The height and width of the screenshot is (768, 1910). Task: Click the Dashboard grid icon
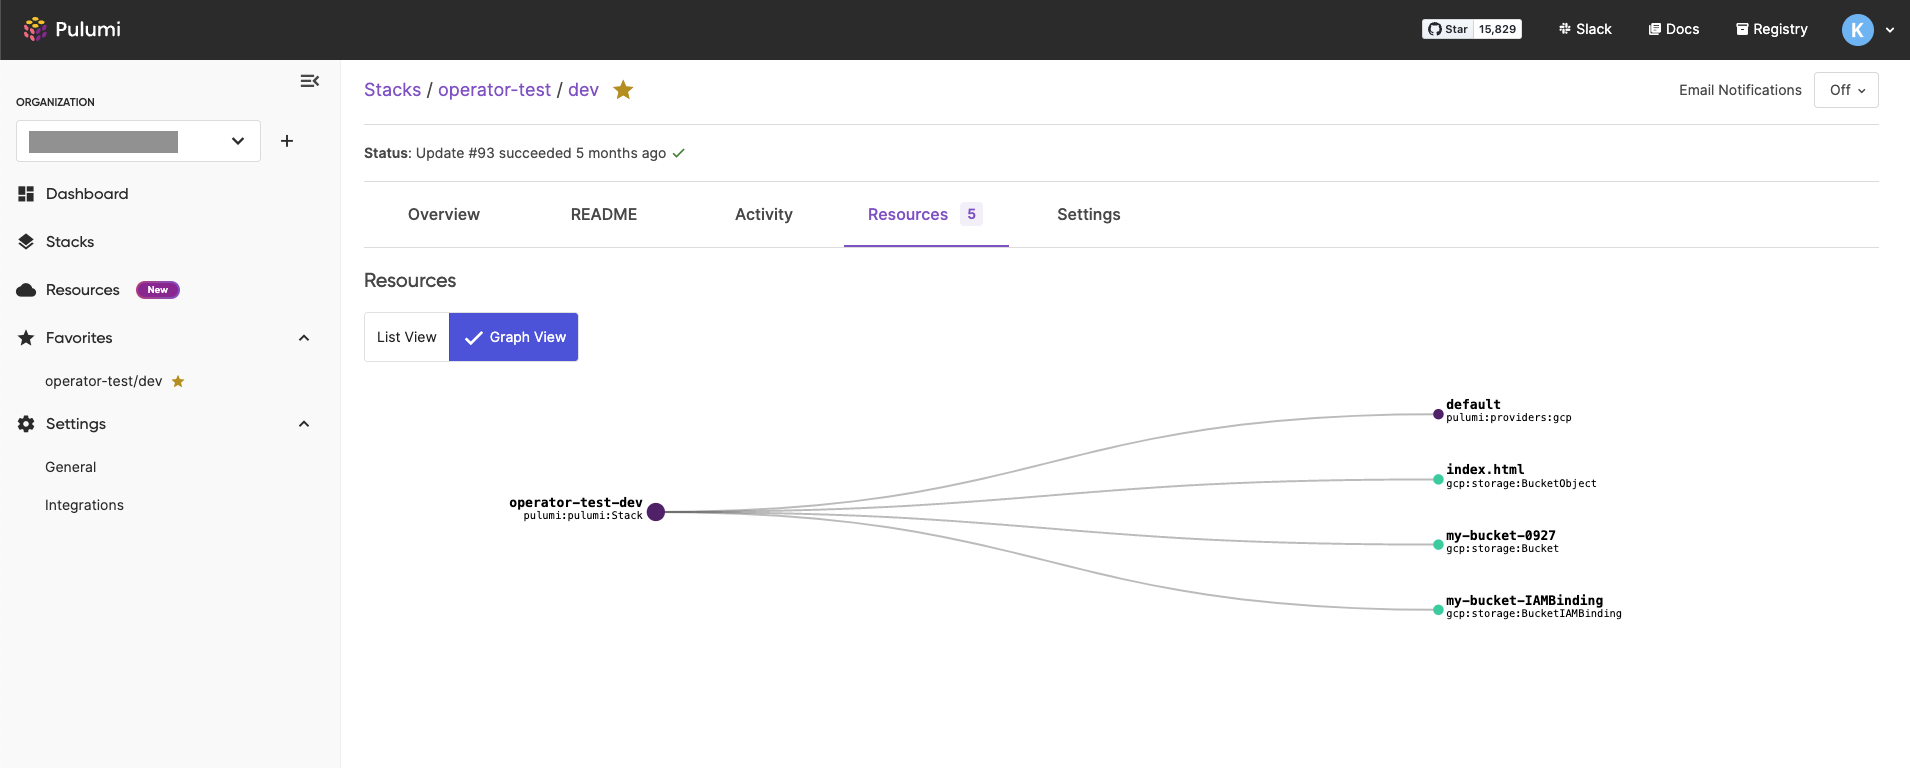click(x=26, y=194)
